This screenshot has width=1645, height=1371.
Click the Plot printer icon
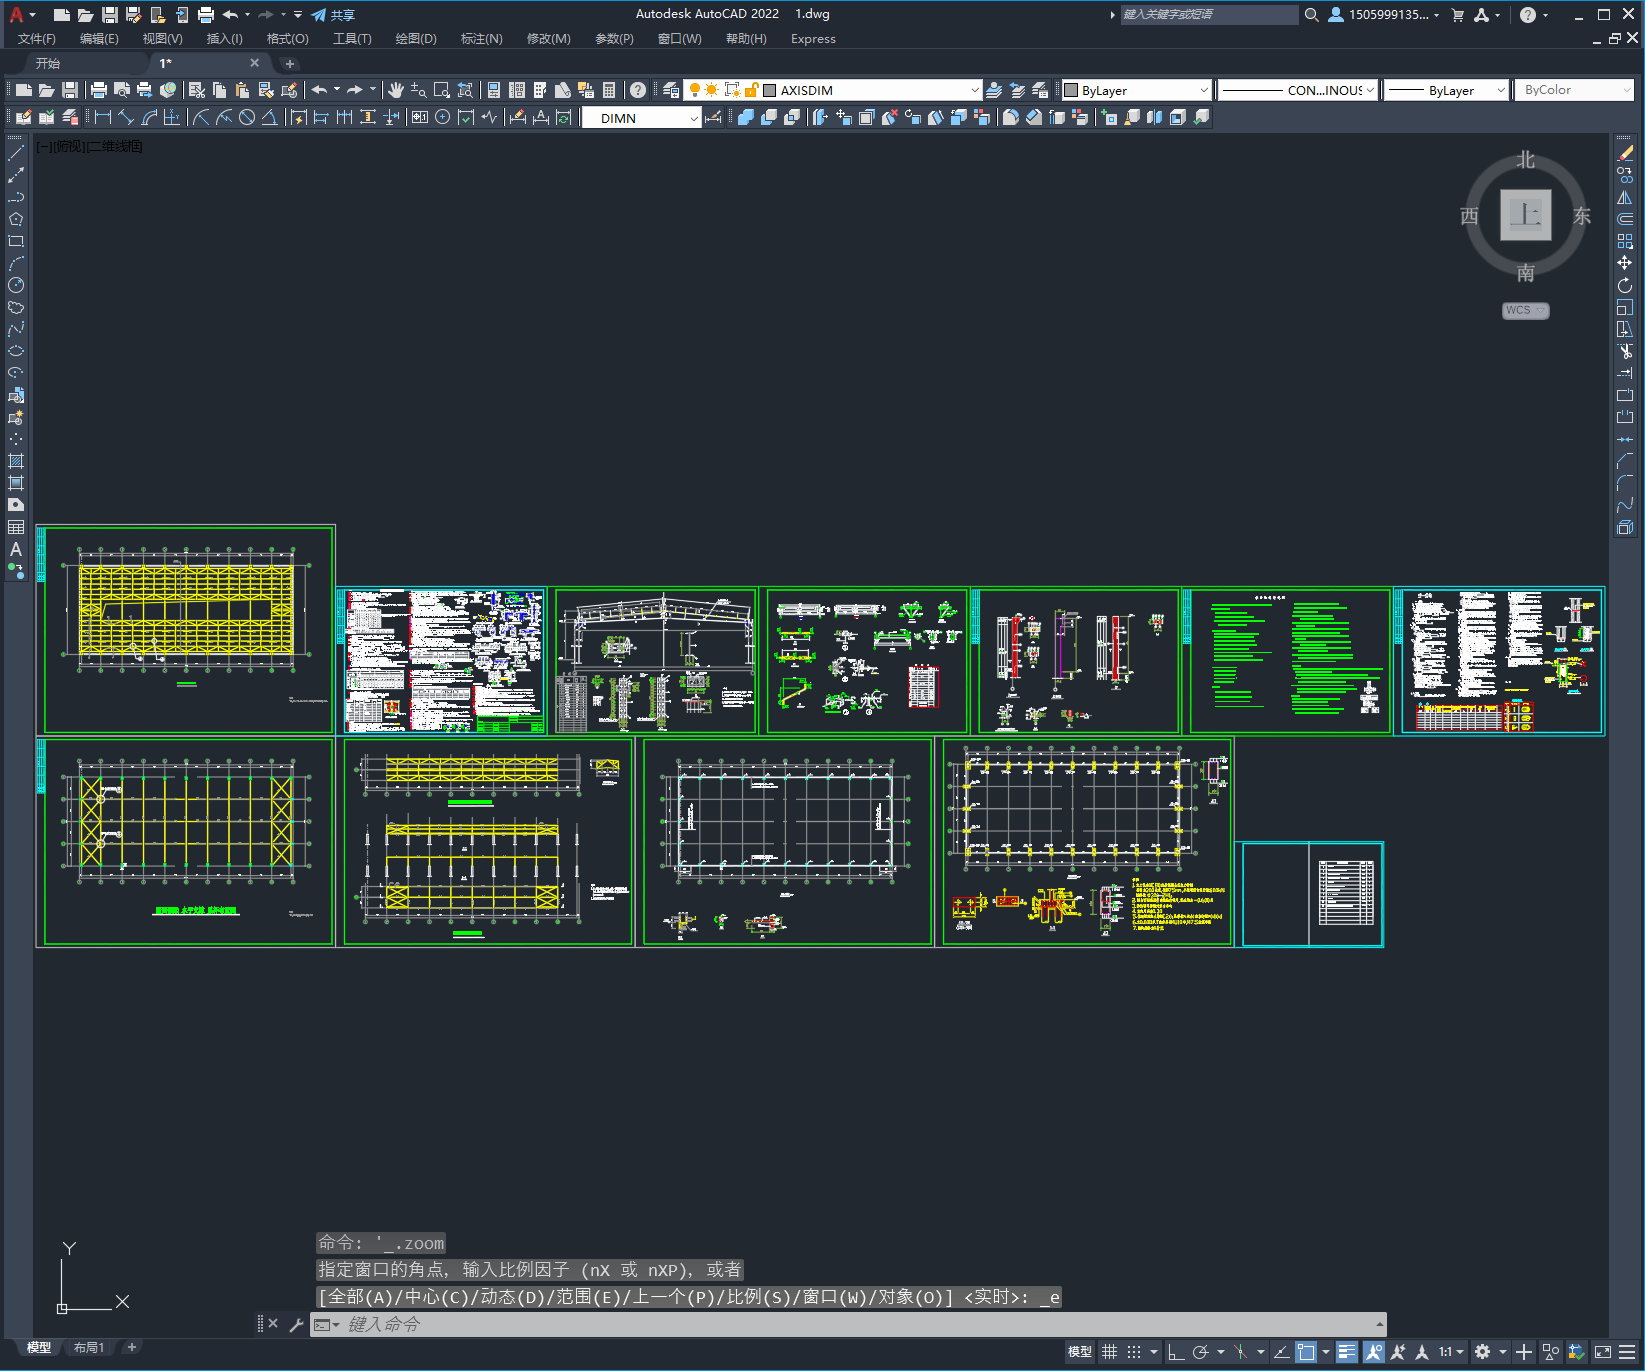(x=99, y=90)
